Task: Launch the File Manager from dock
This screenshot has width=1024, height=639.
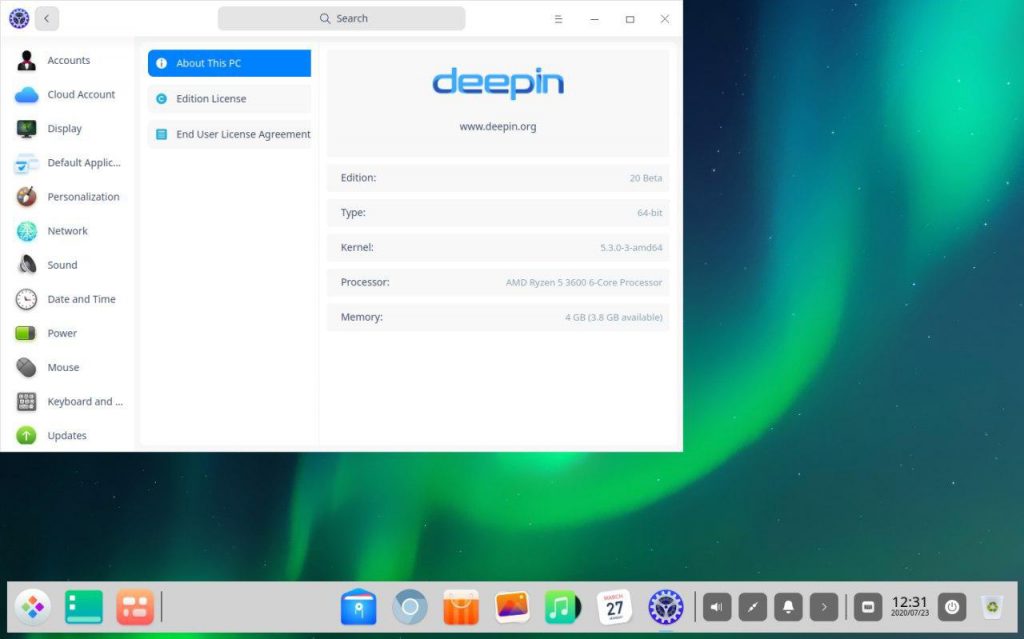Action: pyautogui.click(x=359, y=607)
